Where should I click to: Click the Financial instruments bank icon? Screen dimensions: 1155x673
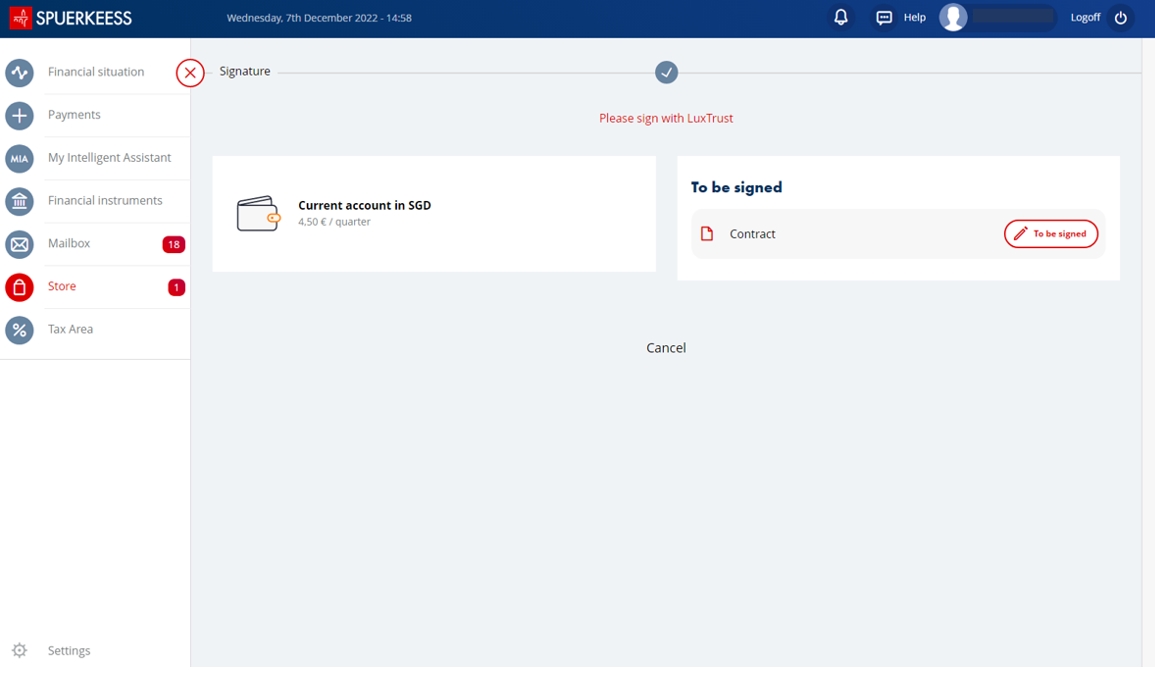(x=19, y=201)
